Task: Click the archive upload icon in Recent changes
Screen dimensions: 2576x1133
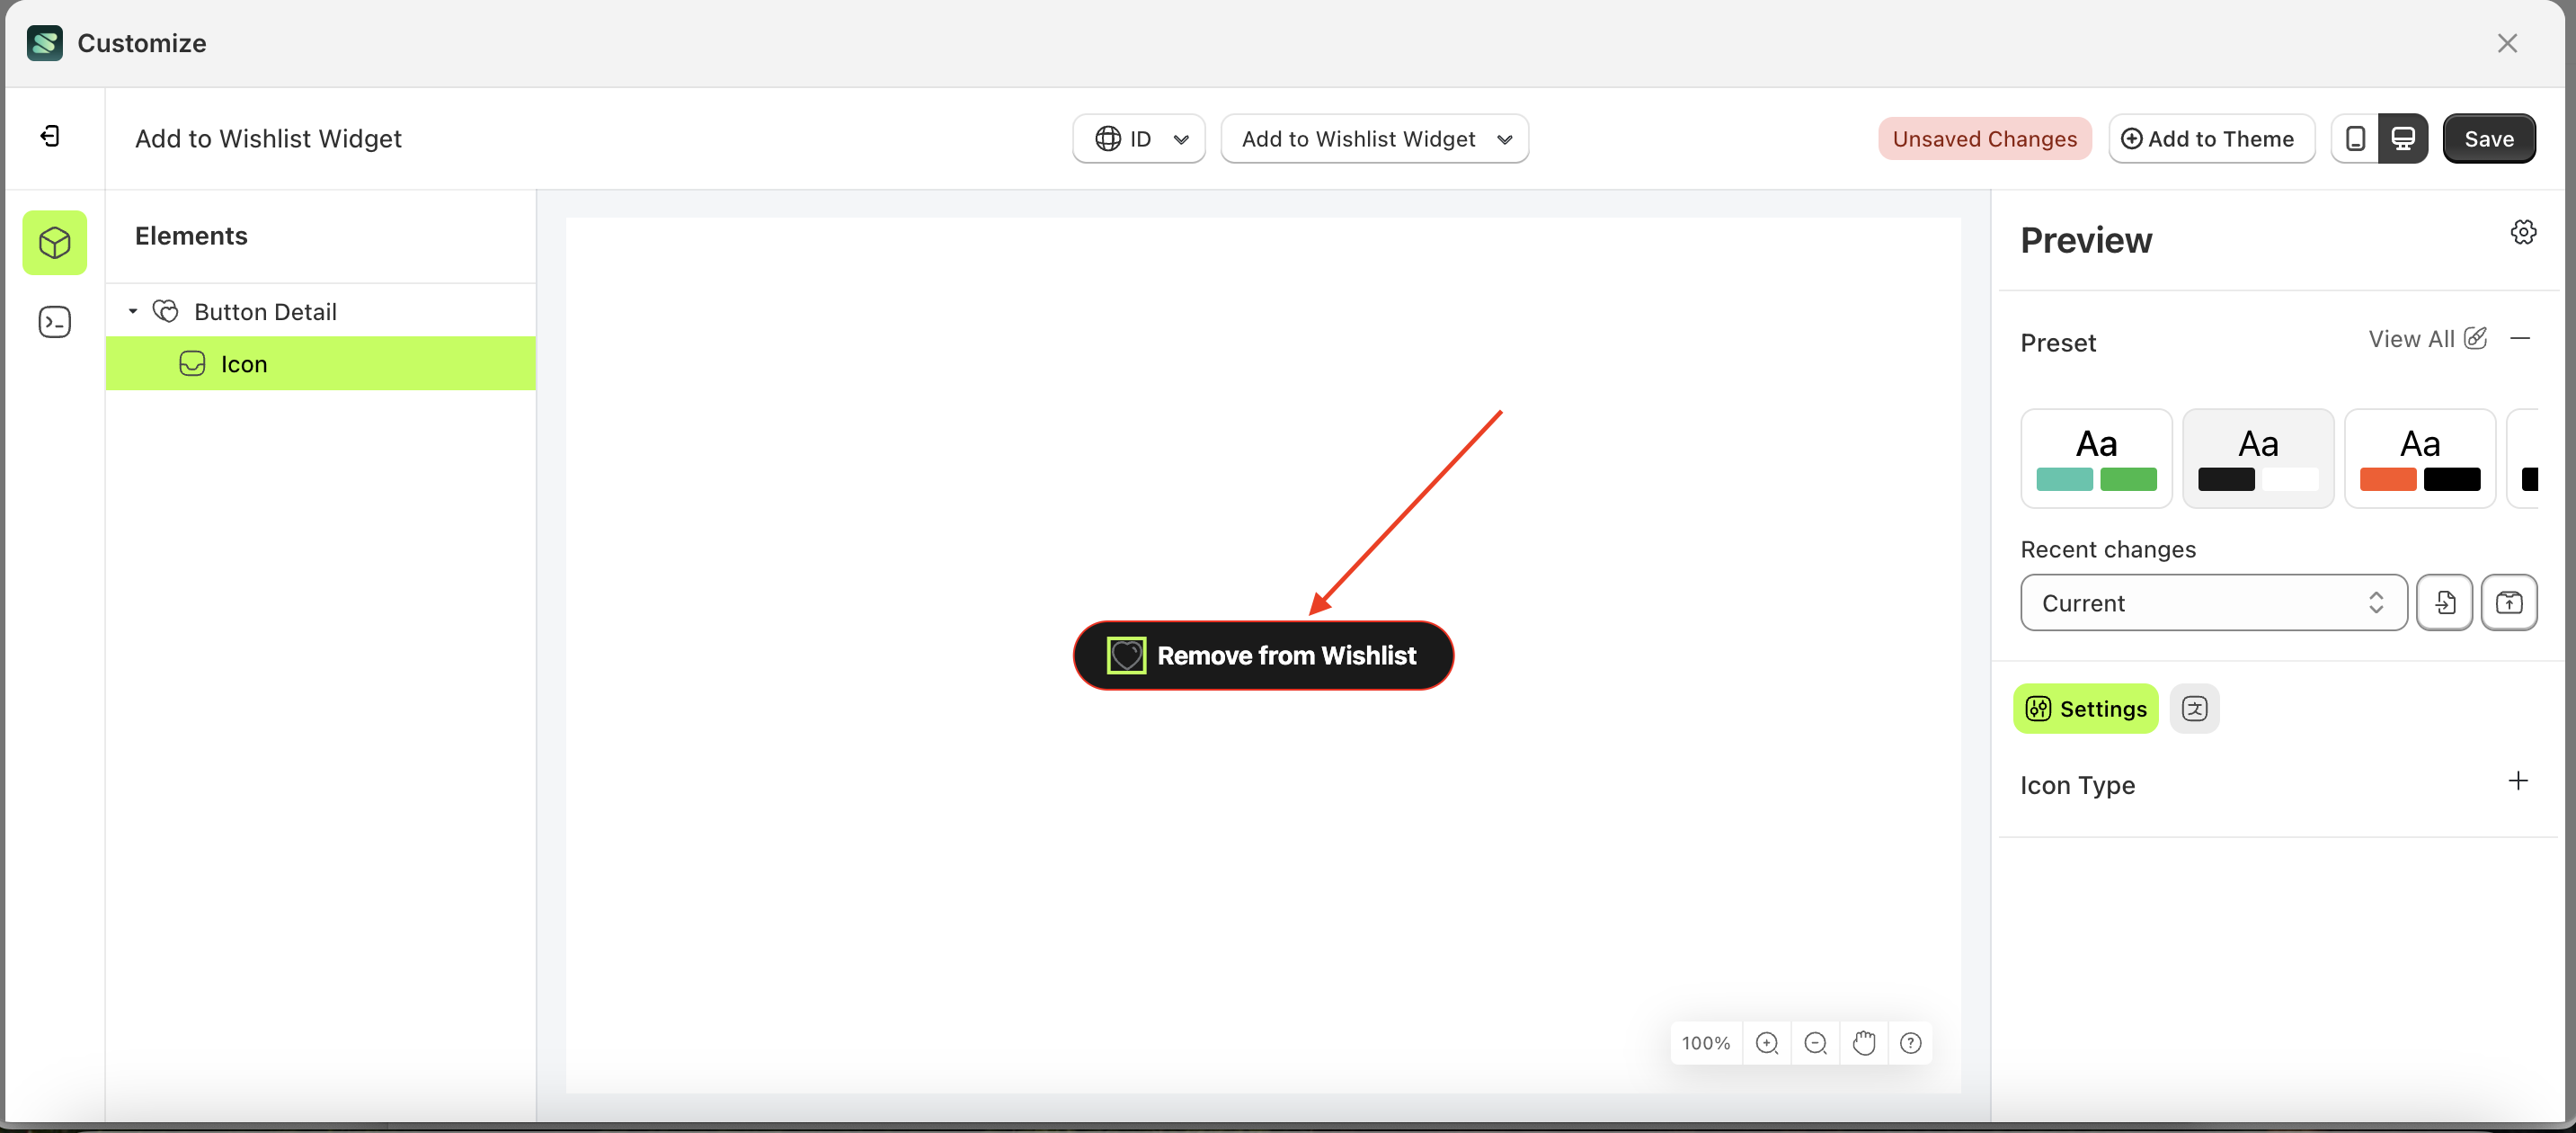Action: (x=2510, y=602)
